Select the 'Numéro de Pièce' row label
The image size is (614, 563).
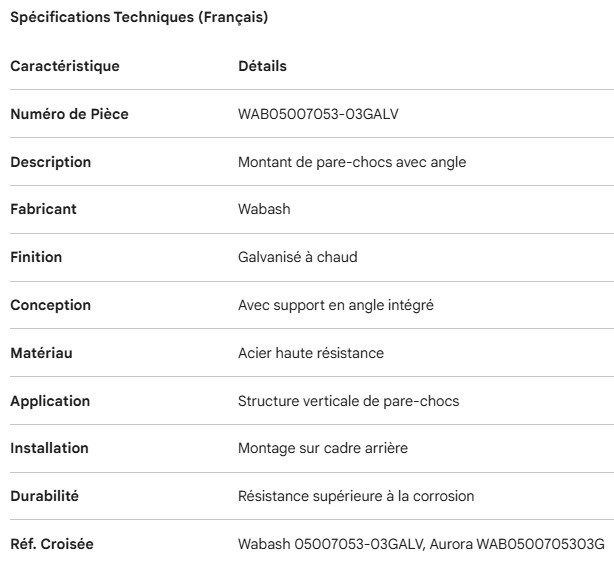click(x=69, y=114)
